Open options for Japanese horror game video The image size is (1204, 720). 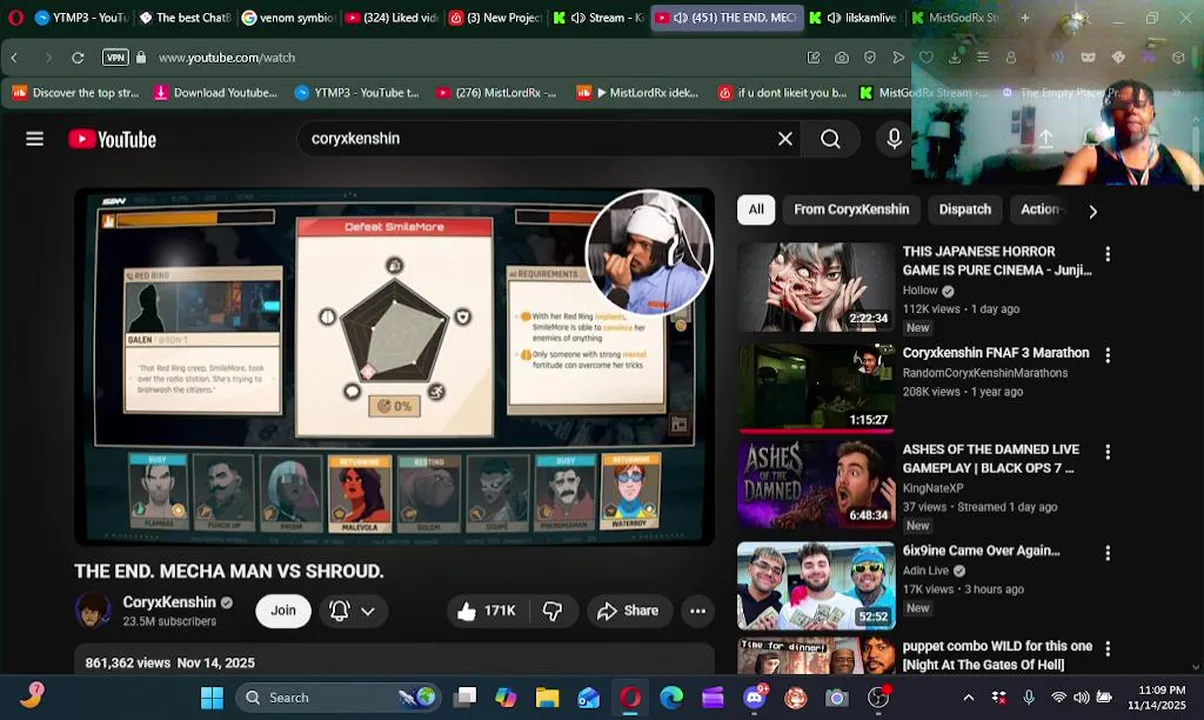1107,254
